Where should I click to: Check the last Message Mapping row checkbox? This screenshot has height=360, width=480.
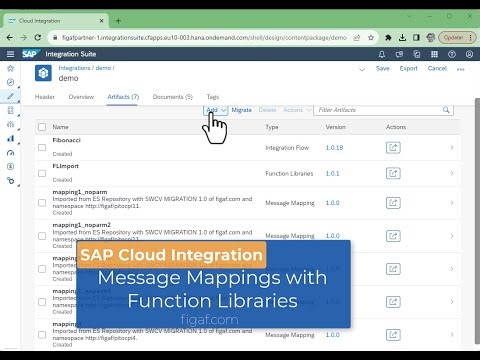42,335
